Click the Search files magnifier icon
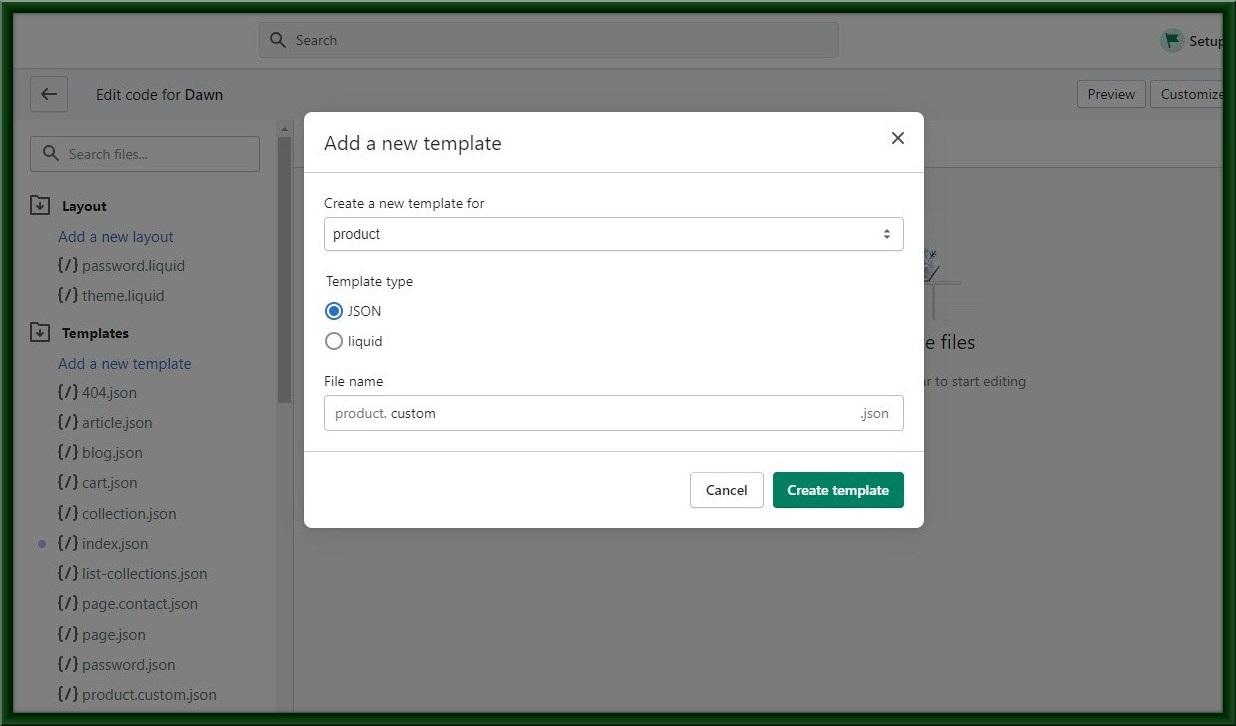Image resolution: width=1236 pixels, height=726 pixels. point(51,154)
